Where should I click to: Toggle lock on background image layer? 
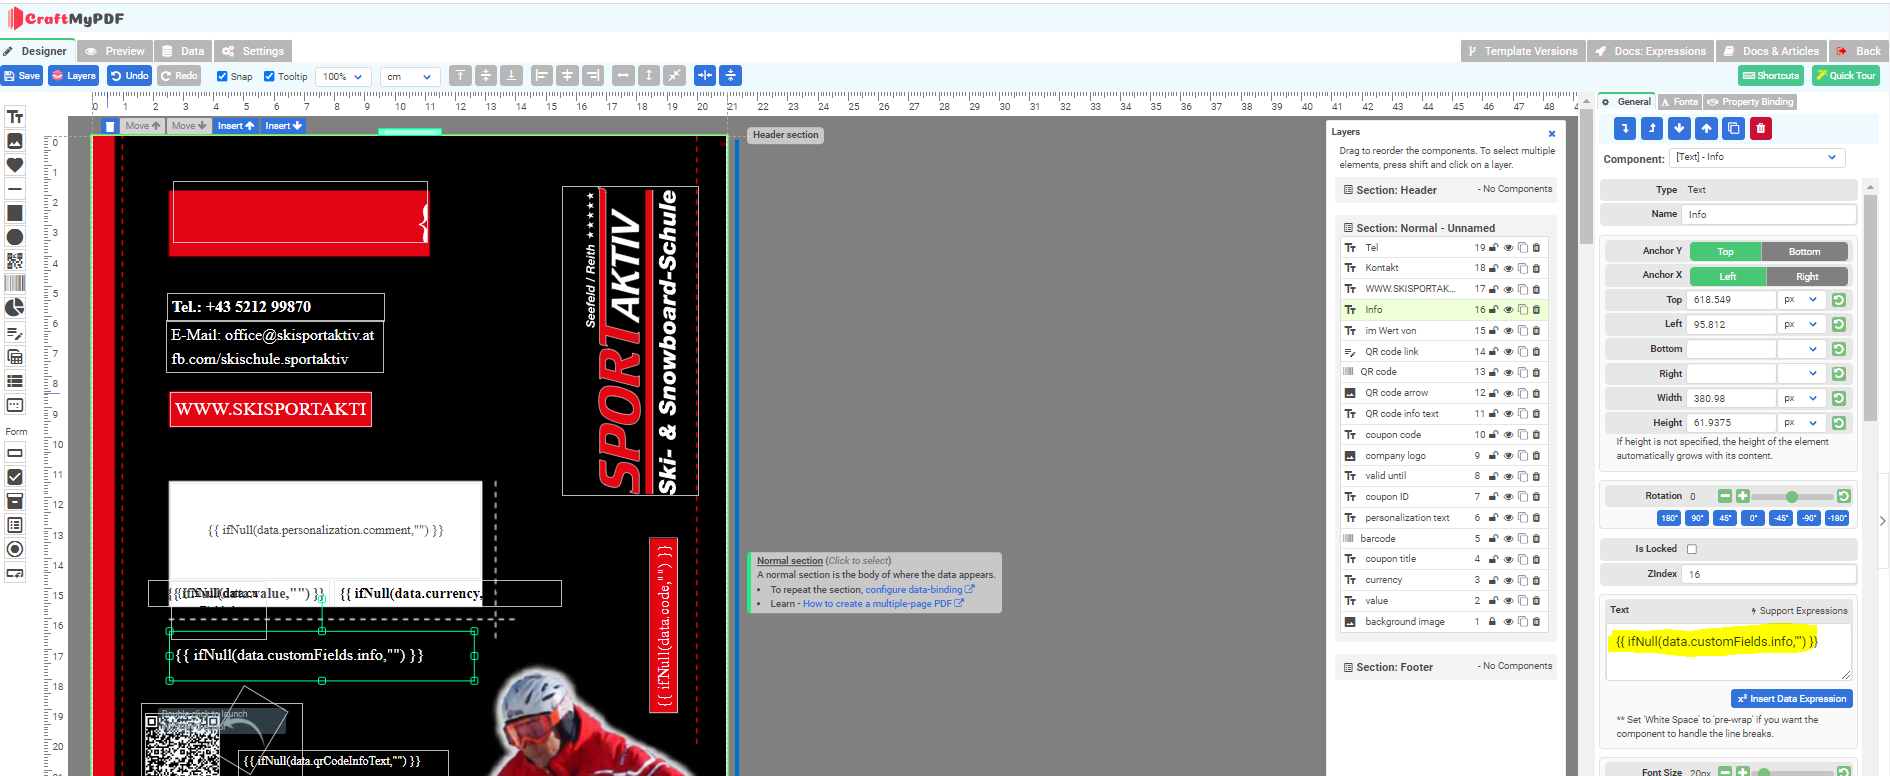point(1494,622)
